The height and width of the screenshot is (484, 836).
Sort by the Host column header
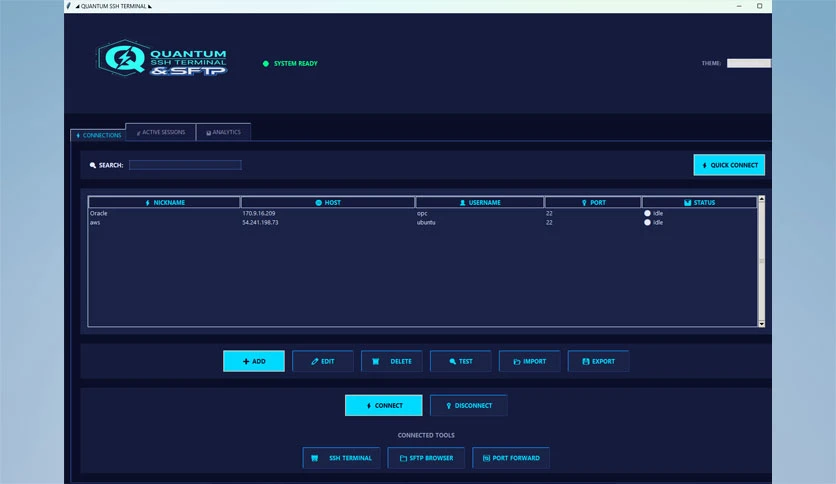pyautogui.click(x=328, y=203)
